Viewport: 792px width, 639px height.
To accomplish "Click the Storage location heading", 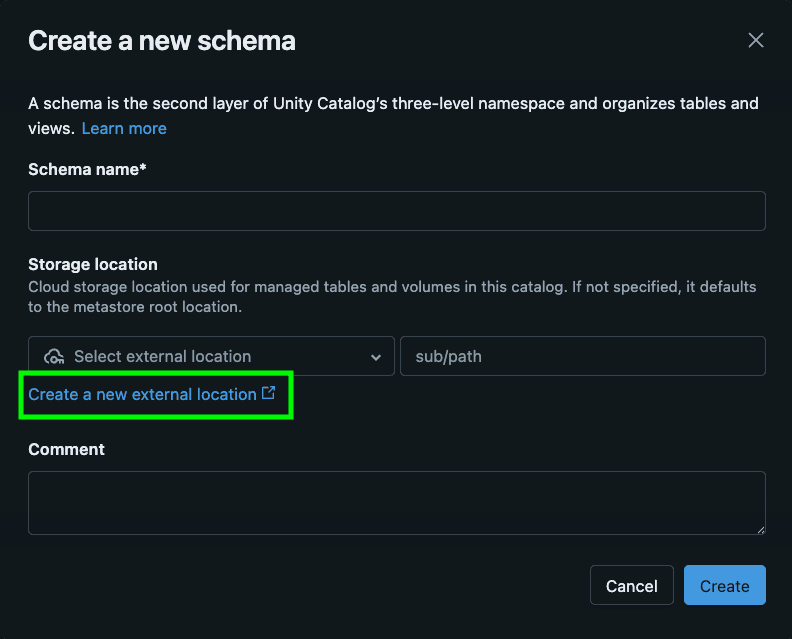I will pyautogui.click(x=93, y=264).
